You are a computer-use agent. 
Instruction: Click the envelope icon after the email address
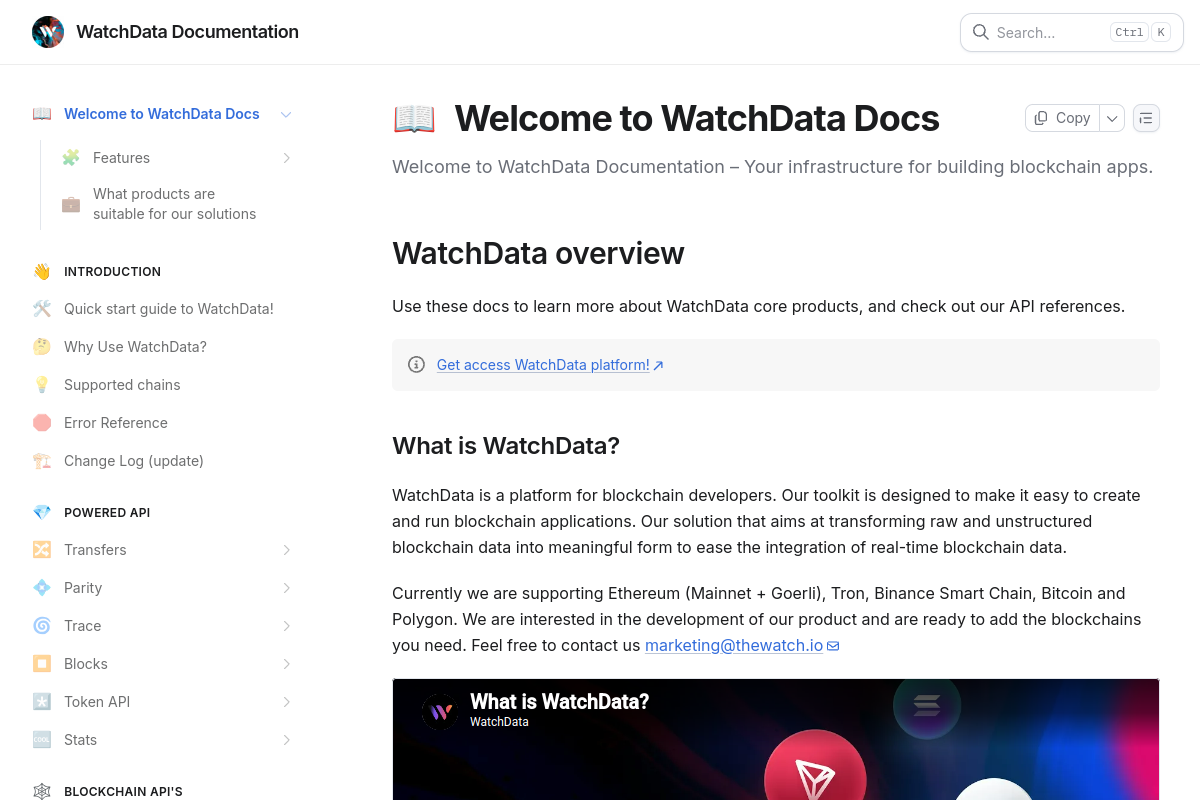coord(833,646)
